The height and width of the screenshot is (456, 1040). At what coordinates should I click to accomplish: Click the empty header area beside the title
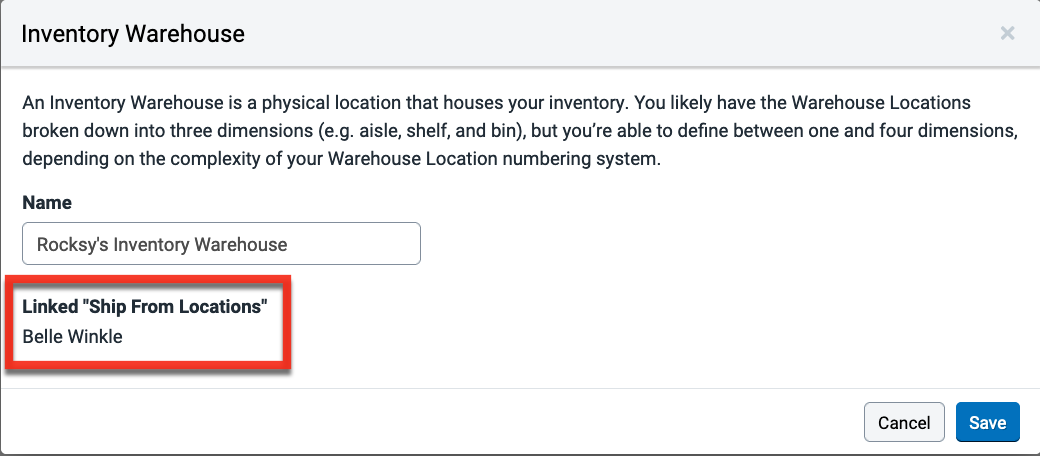(600, 34)
